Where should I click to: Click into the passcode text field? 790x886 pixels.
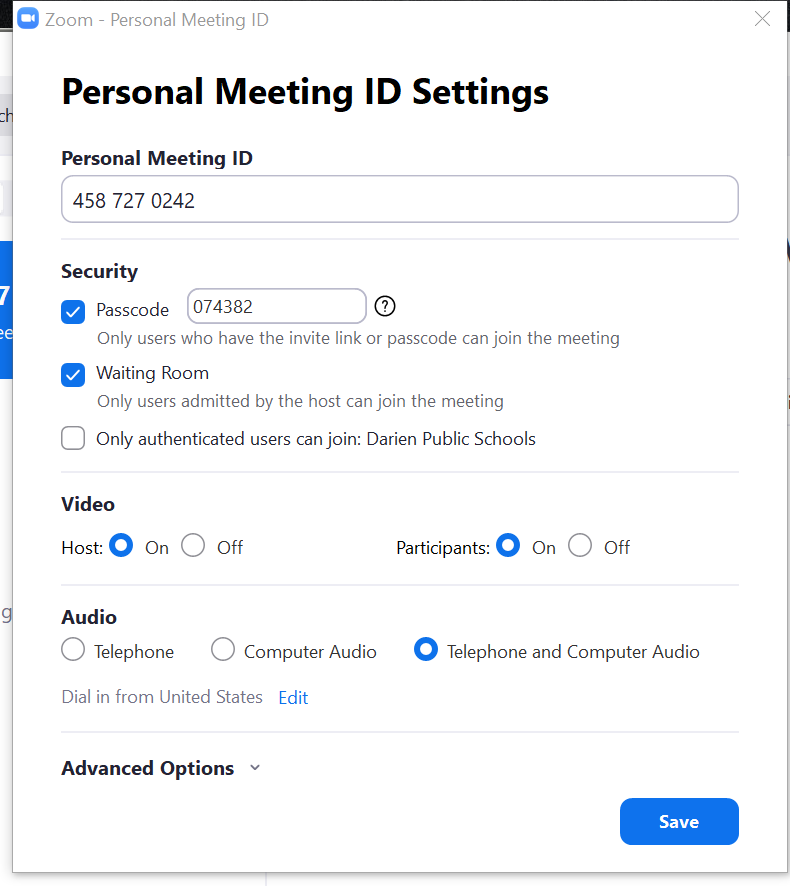tap(277, 306)
